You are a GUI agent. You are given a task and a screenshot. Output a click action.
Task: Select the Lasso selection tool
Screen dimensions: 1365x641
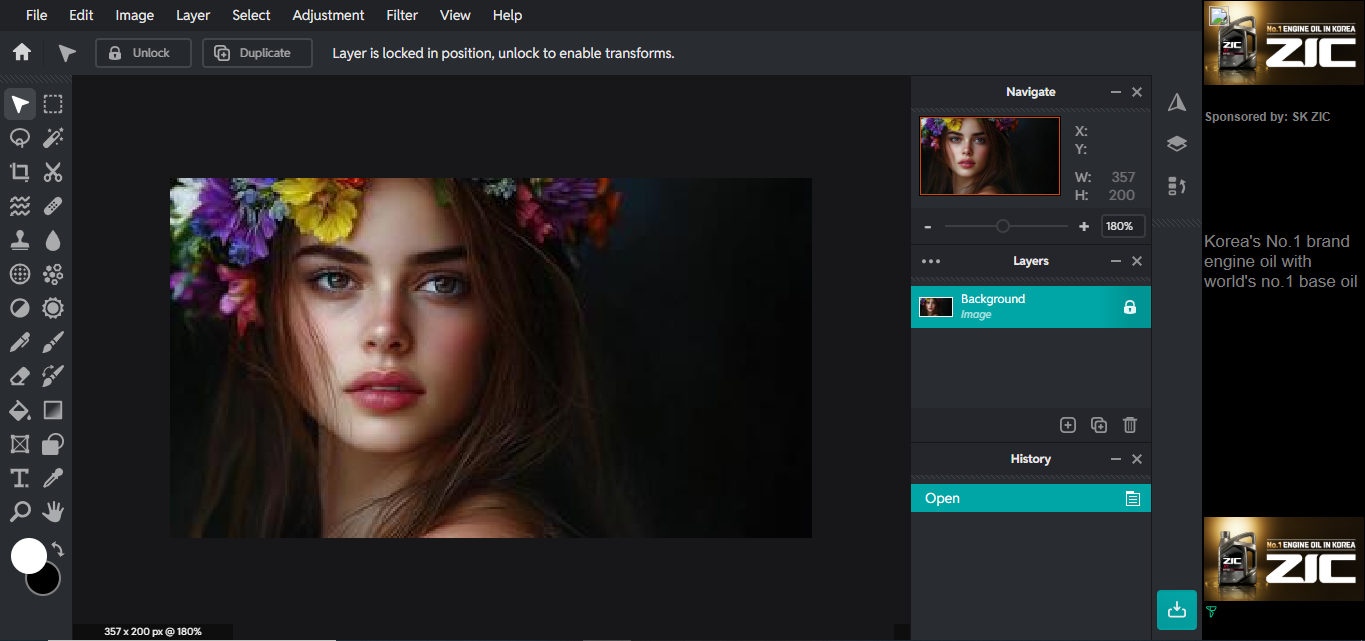20,138
